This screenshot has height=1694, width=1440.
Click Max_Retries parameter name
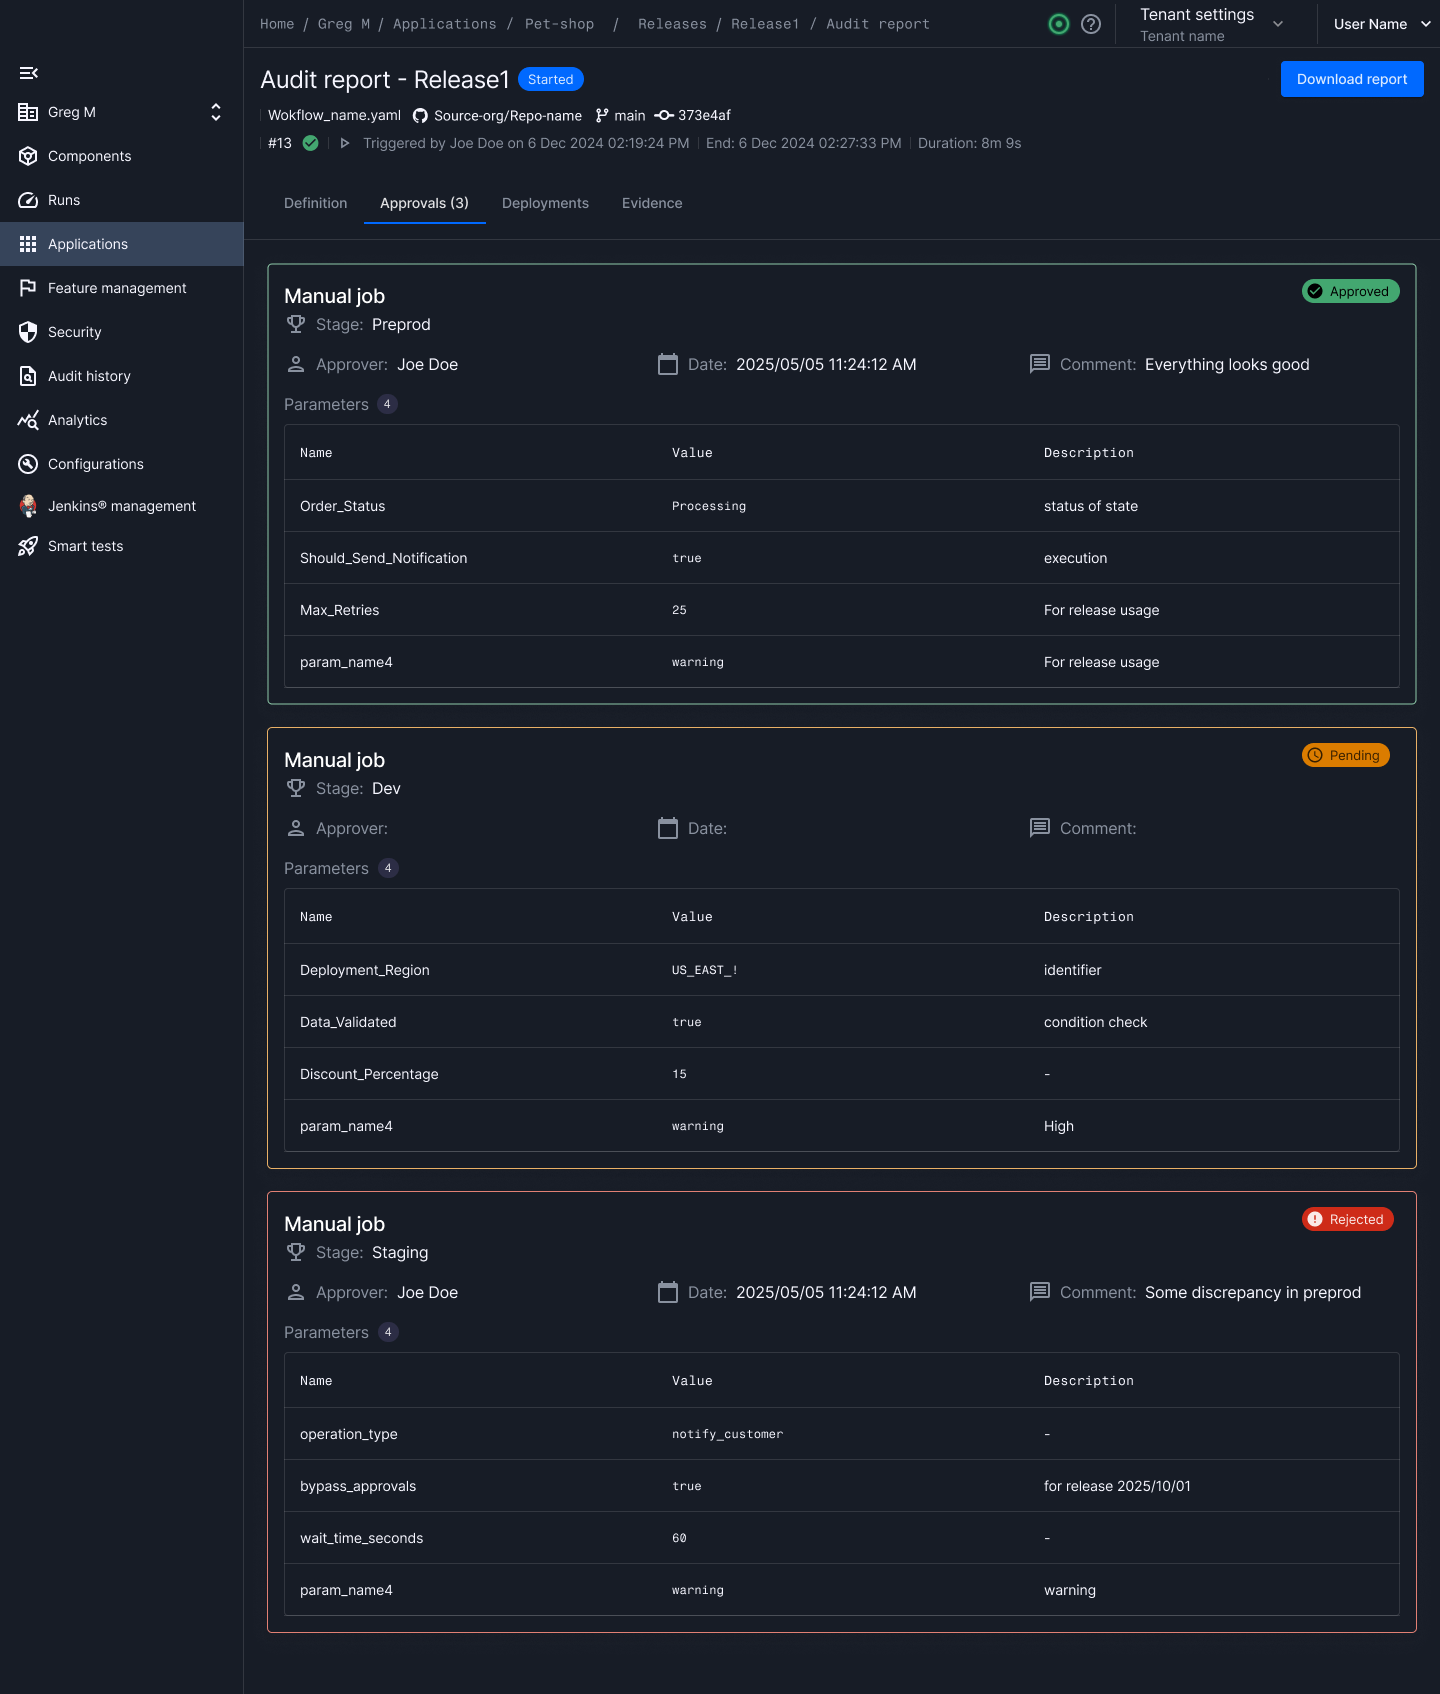coord(339,610)
